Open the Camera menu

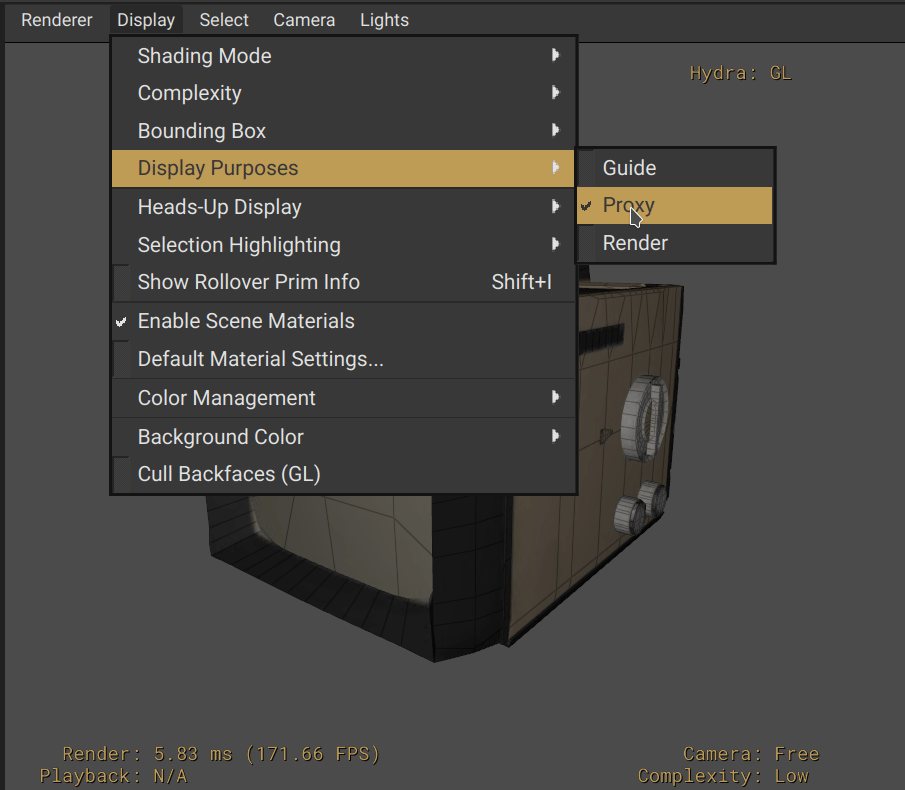(x=304, y=20)
